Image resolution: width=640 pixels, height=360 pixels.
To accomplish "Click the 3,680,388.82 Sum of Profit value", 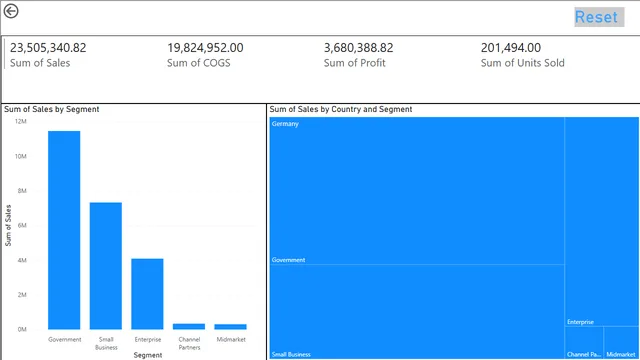I will (x=358, y=48).
